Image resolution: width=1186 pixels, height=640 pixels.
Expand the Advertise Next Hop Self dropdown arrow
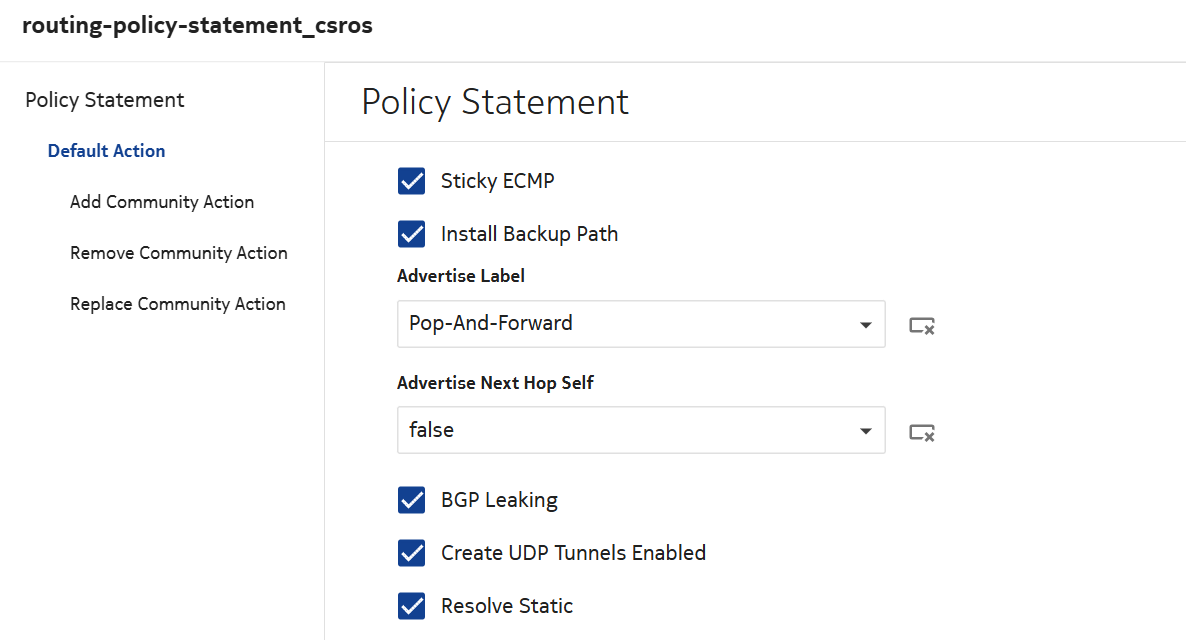[x=865, y=431]
